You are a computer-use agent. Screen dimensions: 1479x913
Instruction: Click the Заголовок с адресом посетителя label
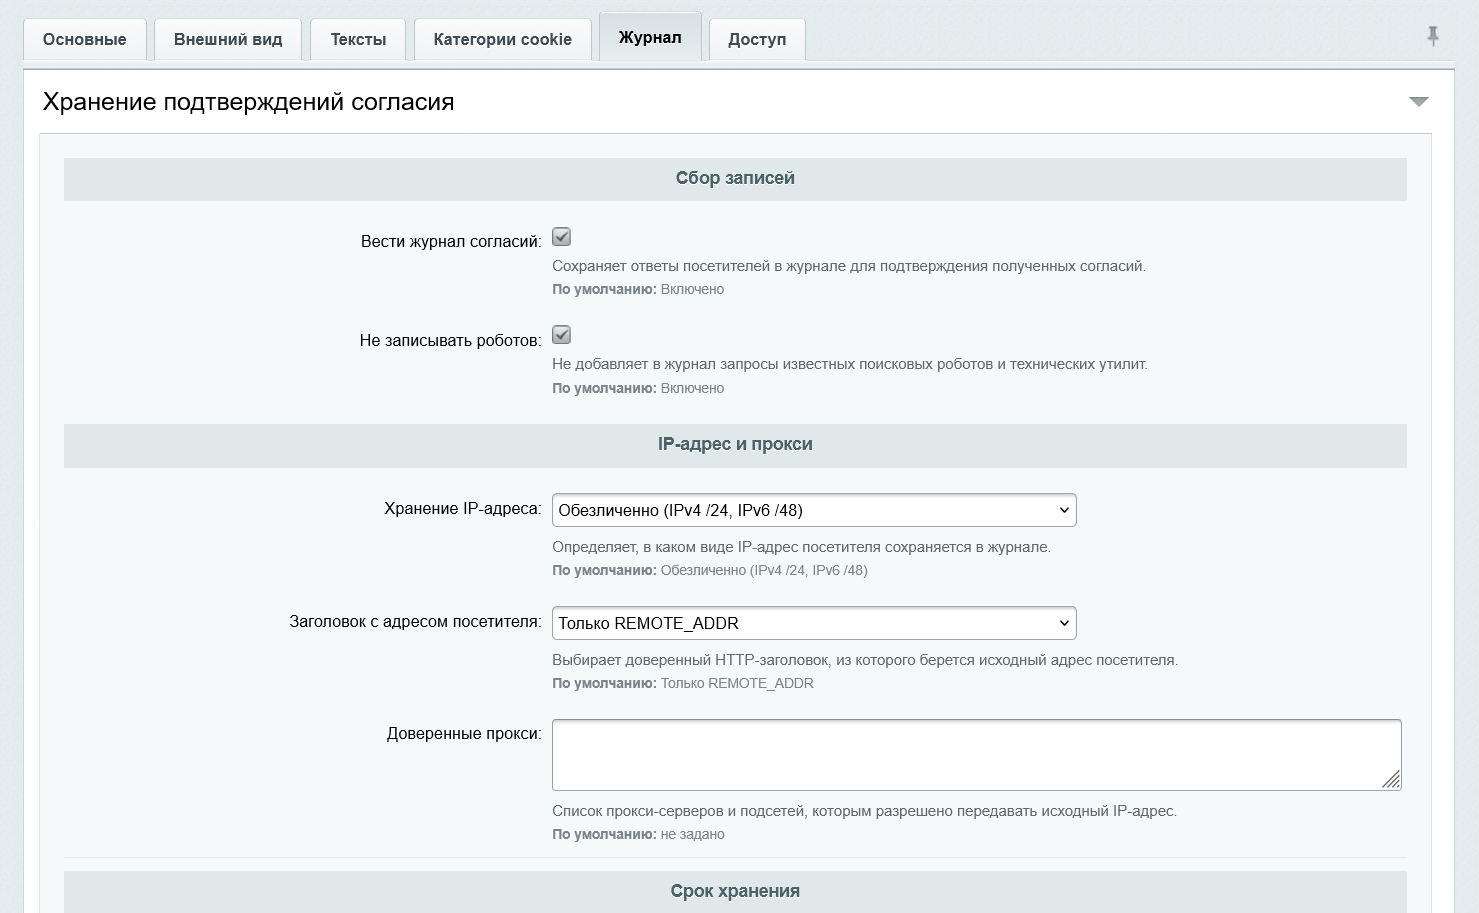pyautogui.click(x=415, y=622)
